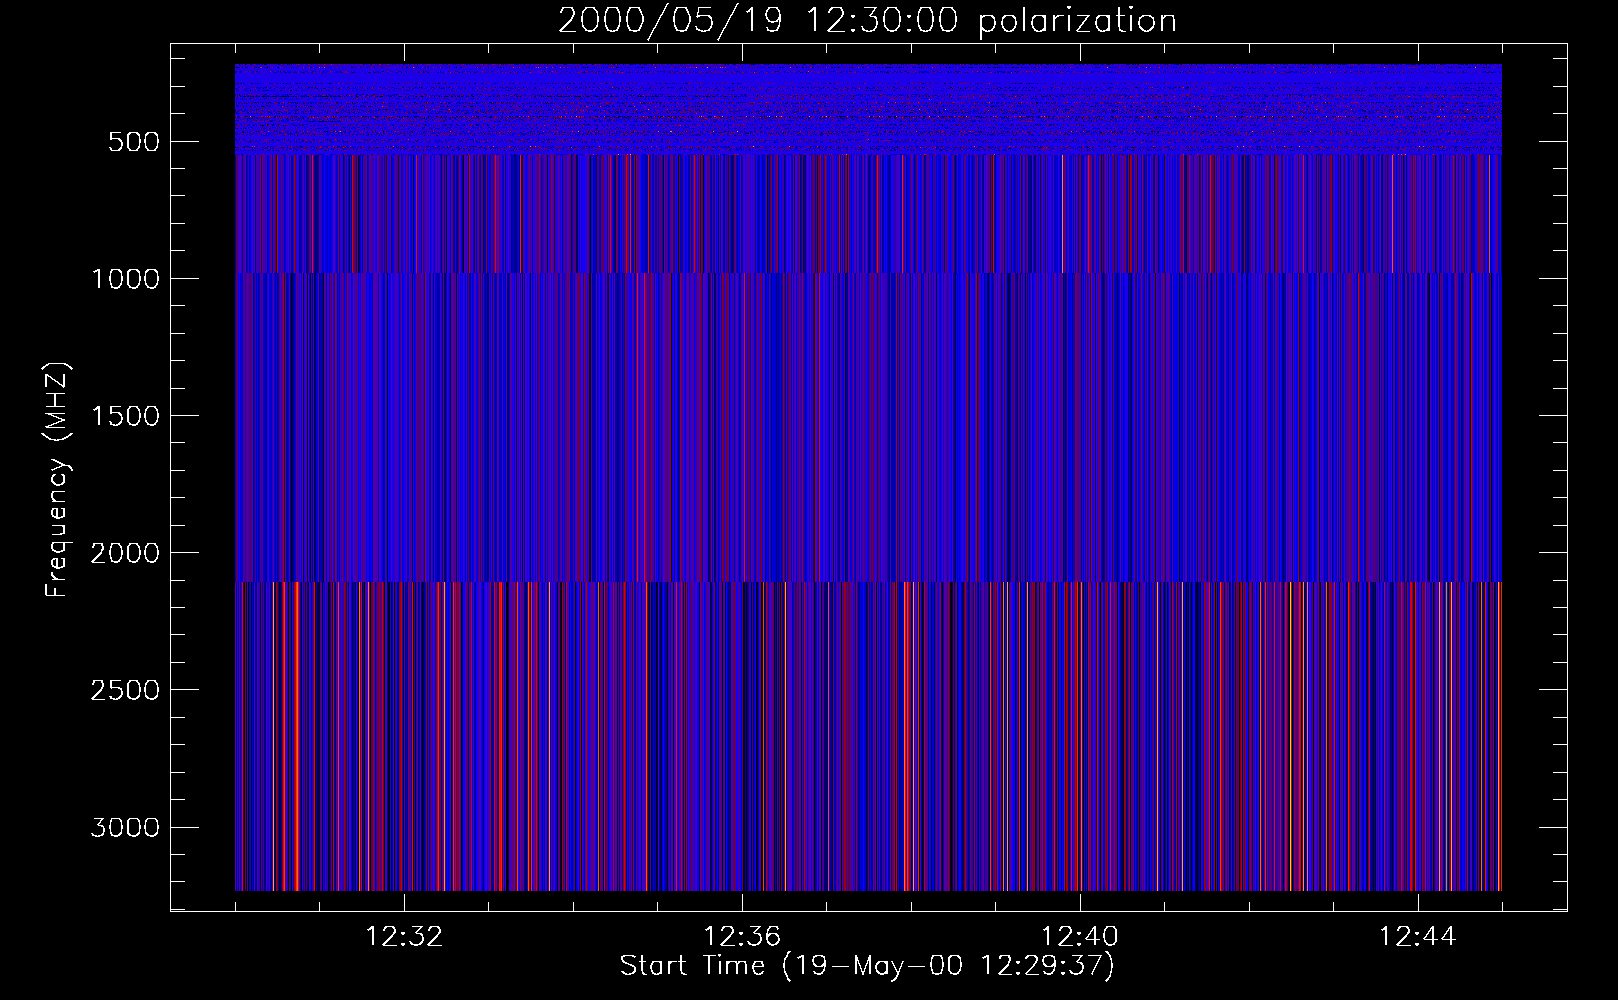Select the 'Frequency (MHZ)' axis label
Viewport: 1618px width, 1000px height.
click(x=58, y=479)
